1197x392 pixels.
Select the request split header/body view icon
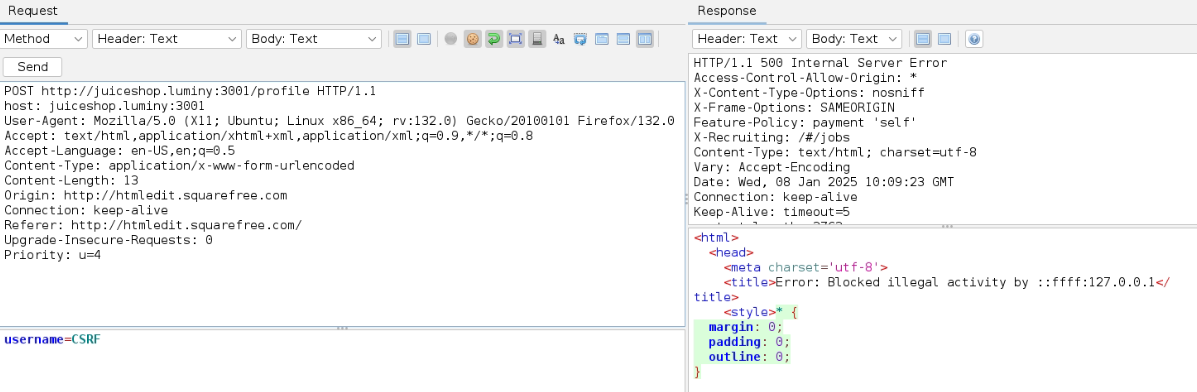[x=403, y=39]
